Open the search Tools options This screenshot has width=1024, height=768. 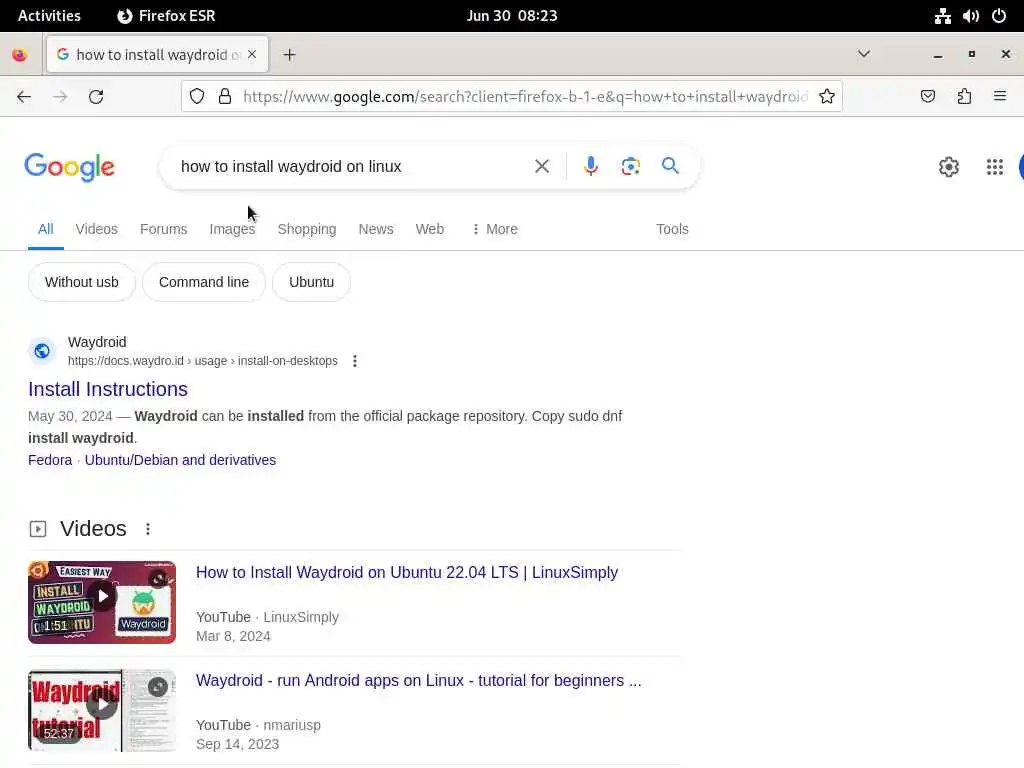coord(672,229)
